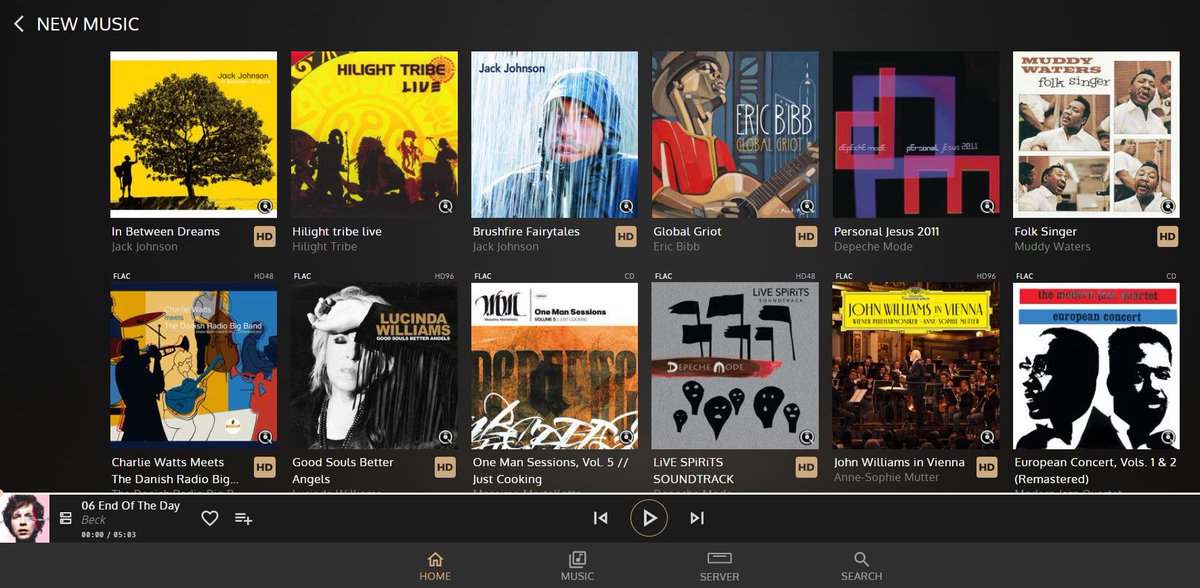Screen dimensions: 1200x588
Task: Select the Personal Jesus 2011 title
Action: (x=887, y=231)
